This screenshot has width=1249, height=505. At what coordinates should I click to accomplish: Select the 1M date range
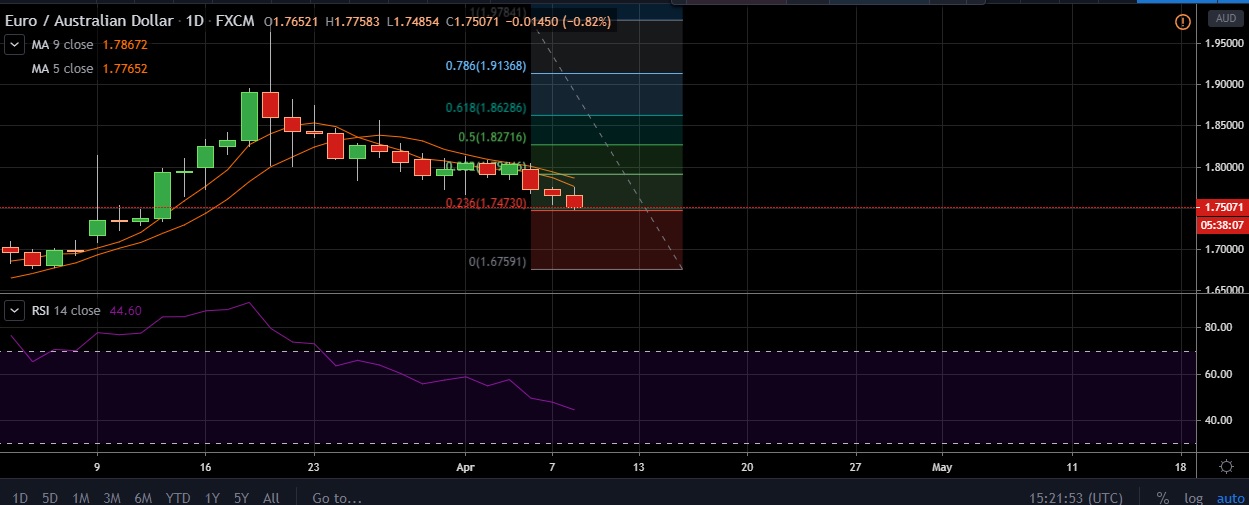click(x=81, y=497)
